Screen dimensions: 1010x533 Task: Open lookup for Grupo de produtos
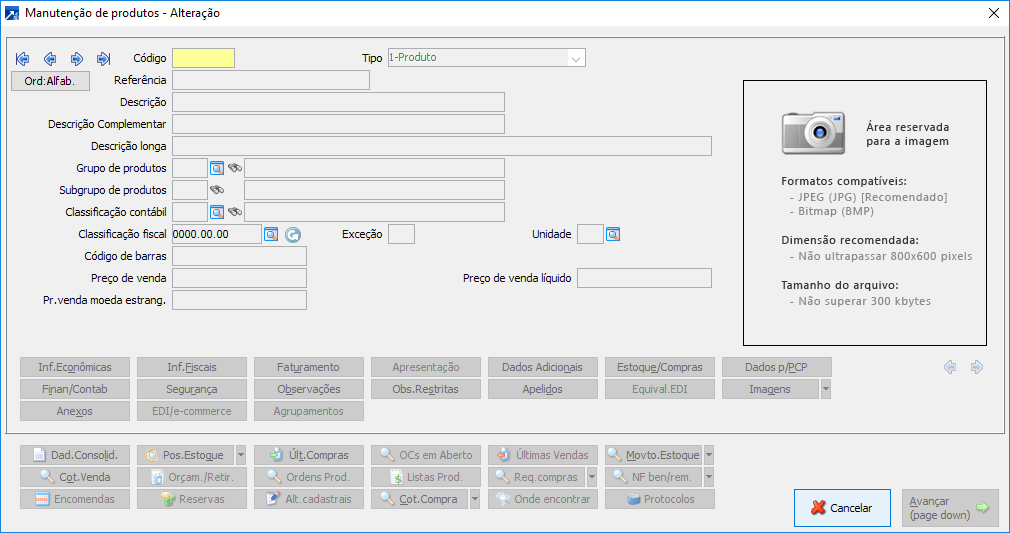tap(217, 168)
